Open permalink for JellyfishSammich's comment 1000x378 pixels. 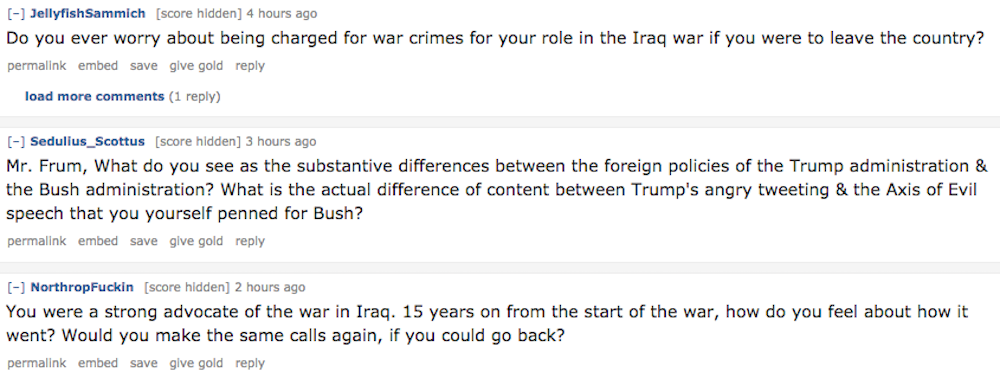click(36, 66)
